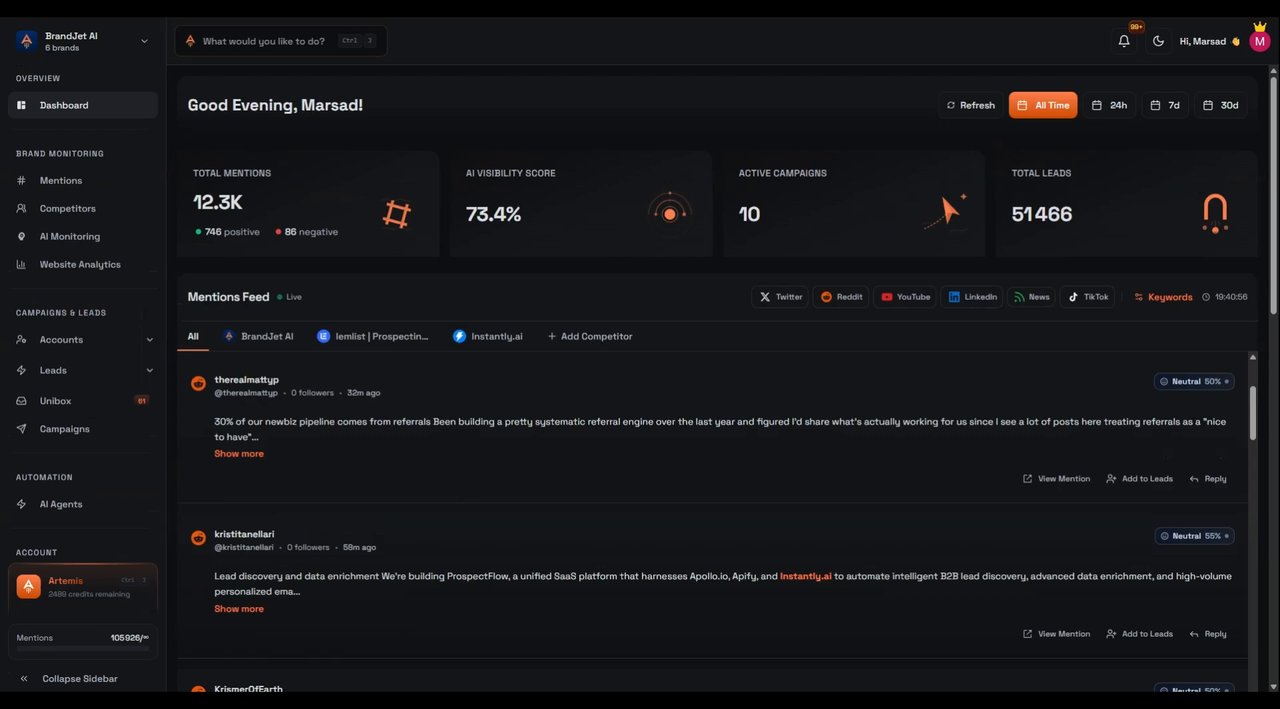The image size is (1280, 709).
Task: Switch to the All mentions tab
Action: point(193,337)
